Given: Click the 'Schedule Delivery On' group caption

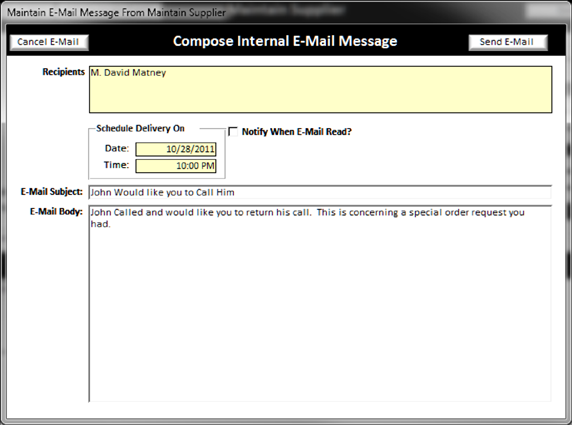Looking at the screenshot, I should (x=140, y=128).
